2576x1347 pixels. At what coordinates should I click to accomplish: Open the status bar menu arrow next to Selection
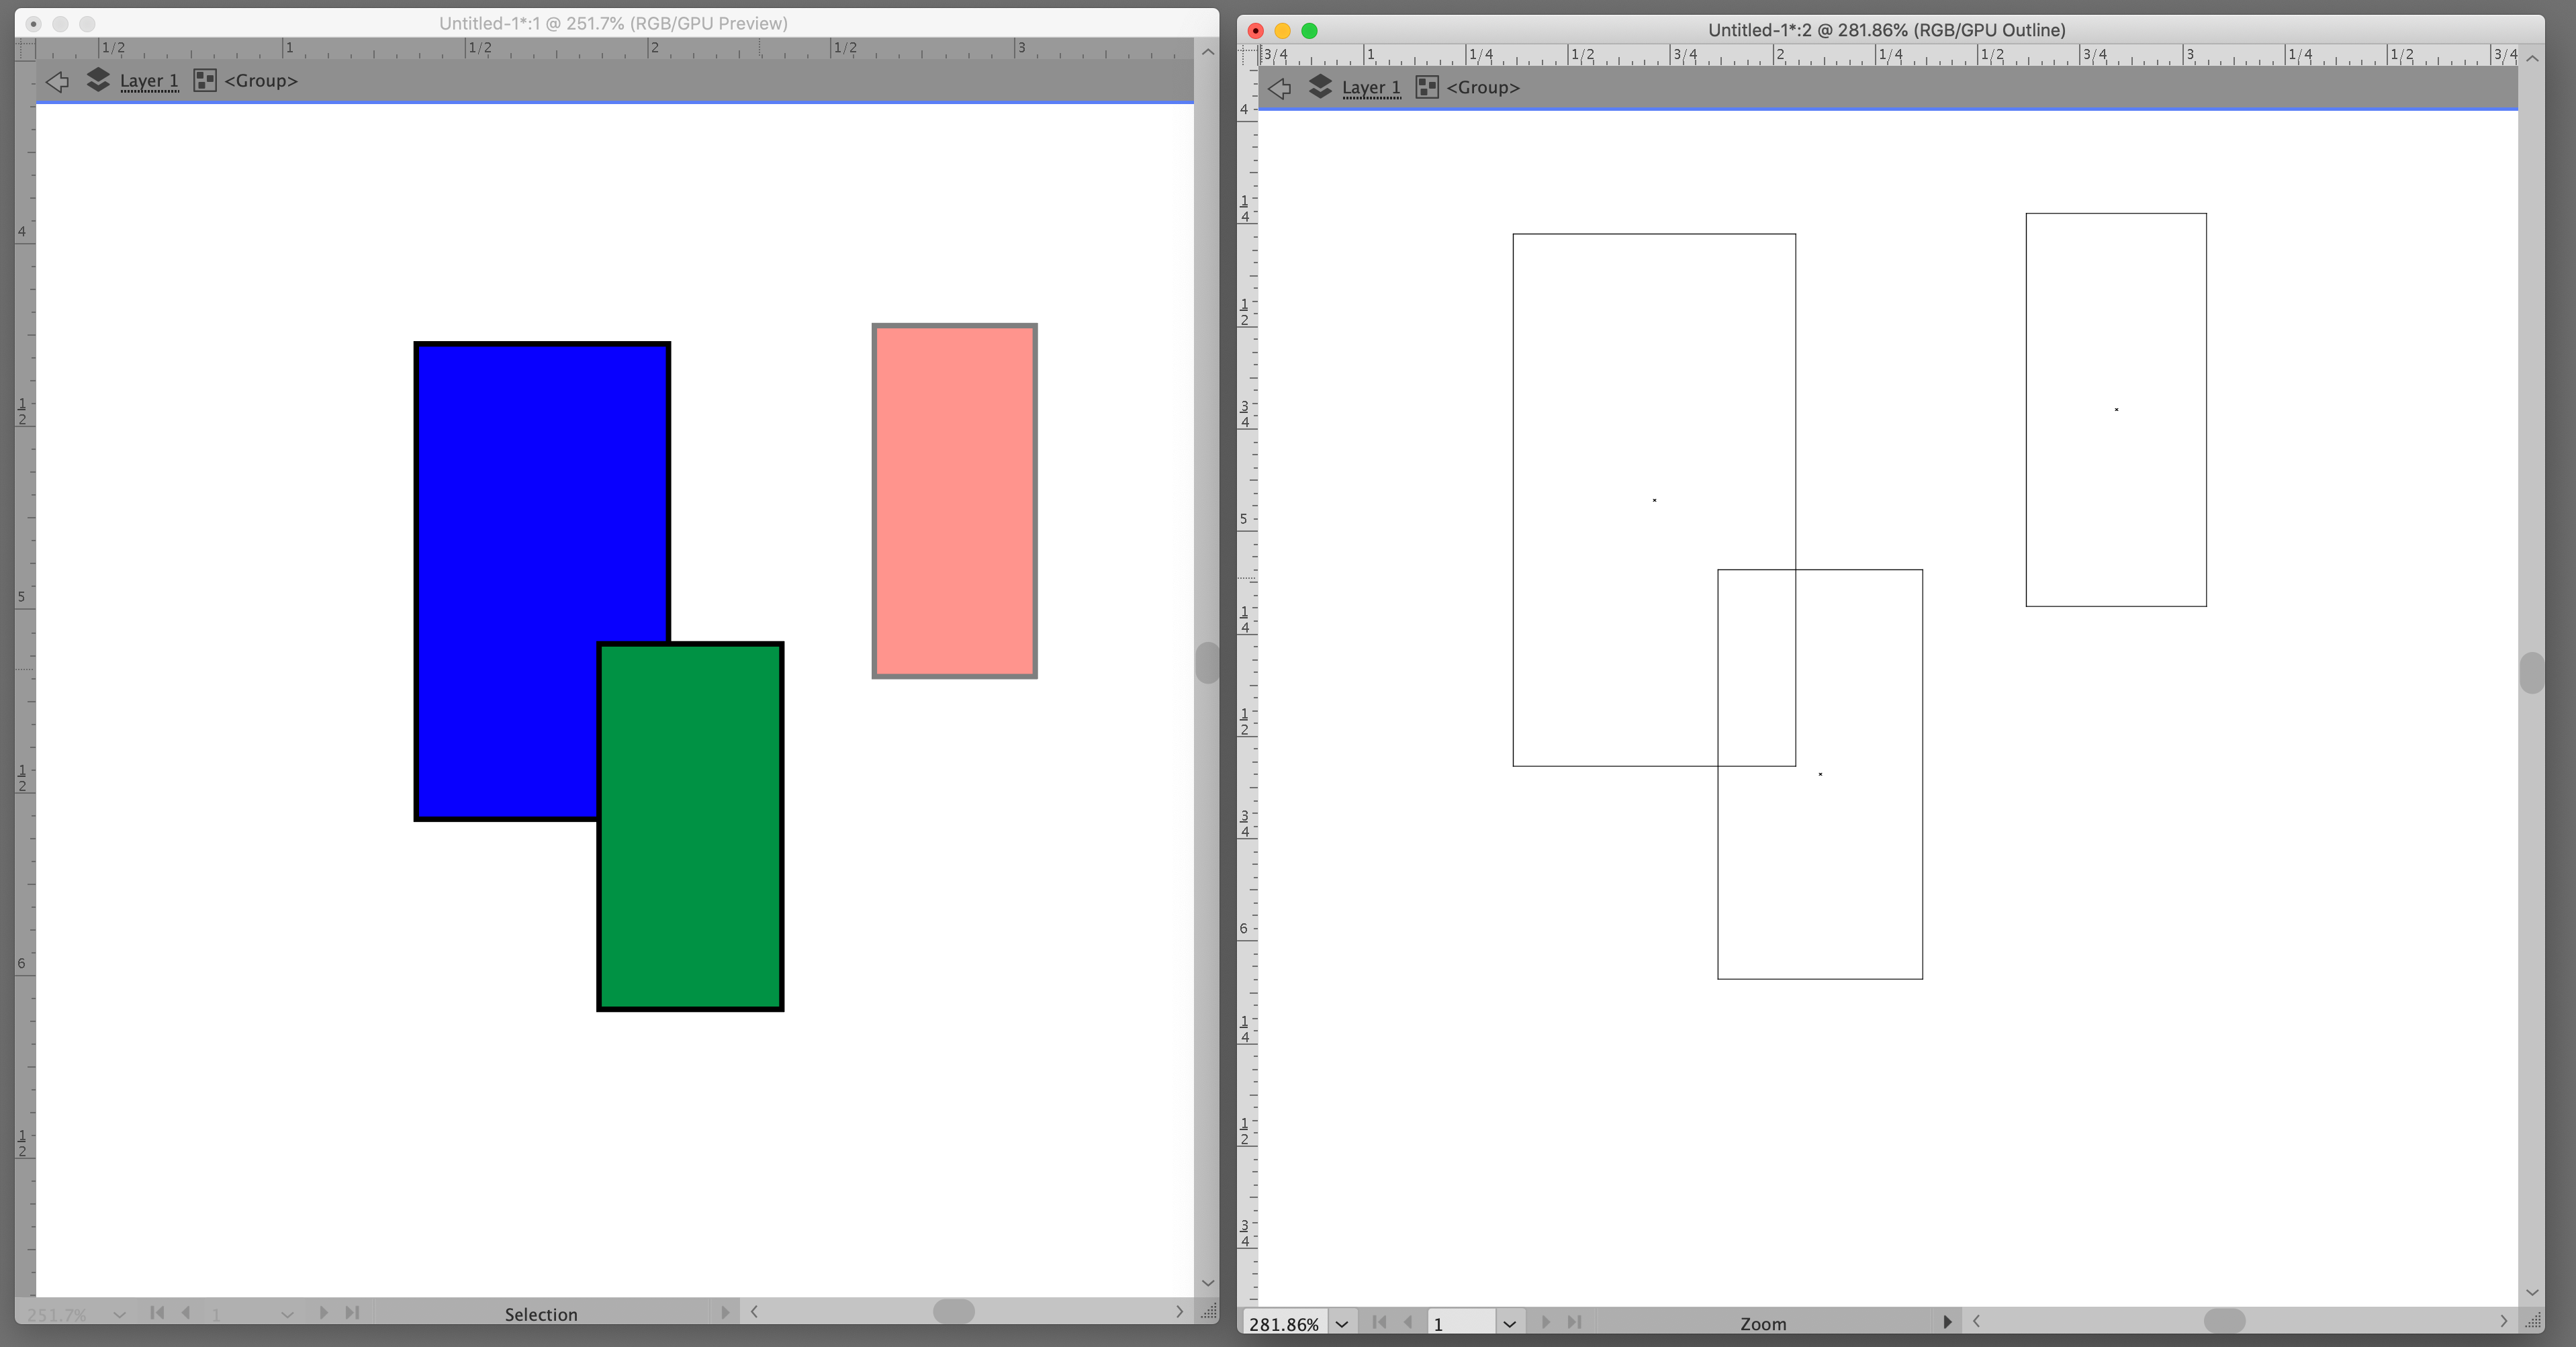(726, 1313)
